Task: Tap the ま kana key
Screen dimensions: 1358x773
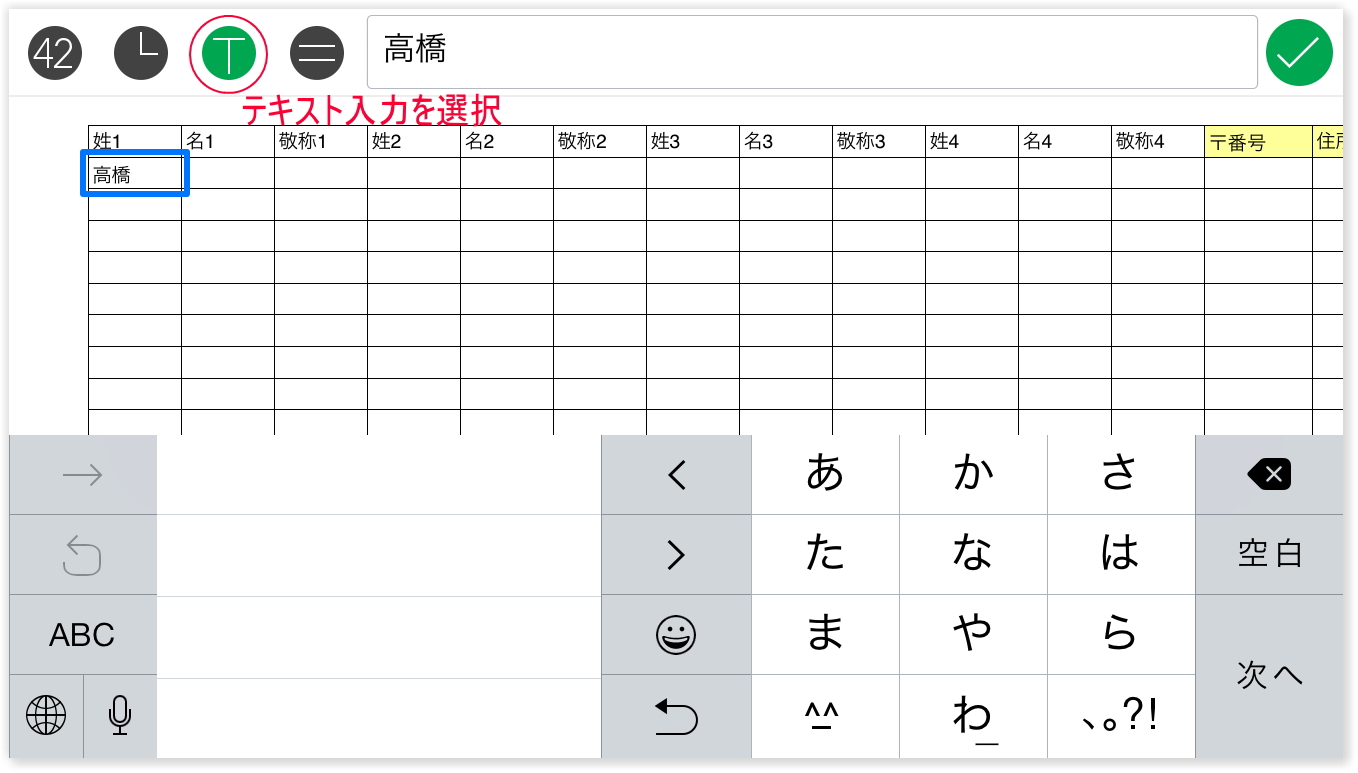Action: [x=825, y=635]
